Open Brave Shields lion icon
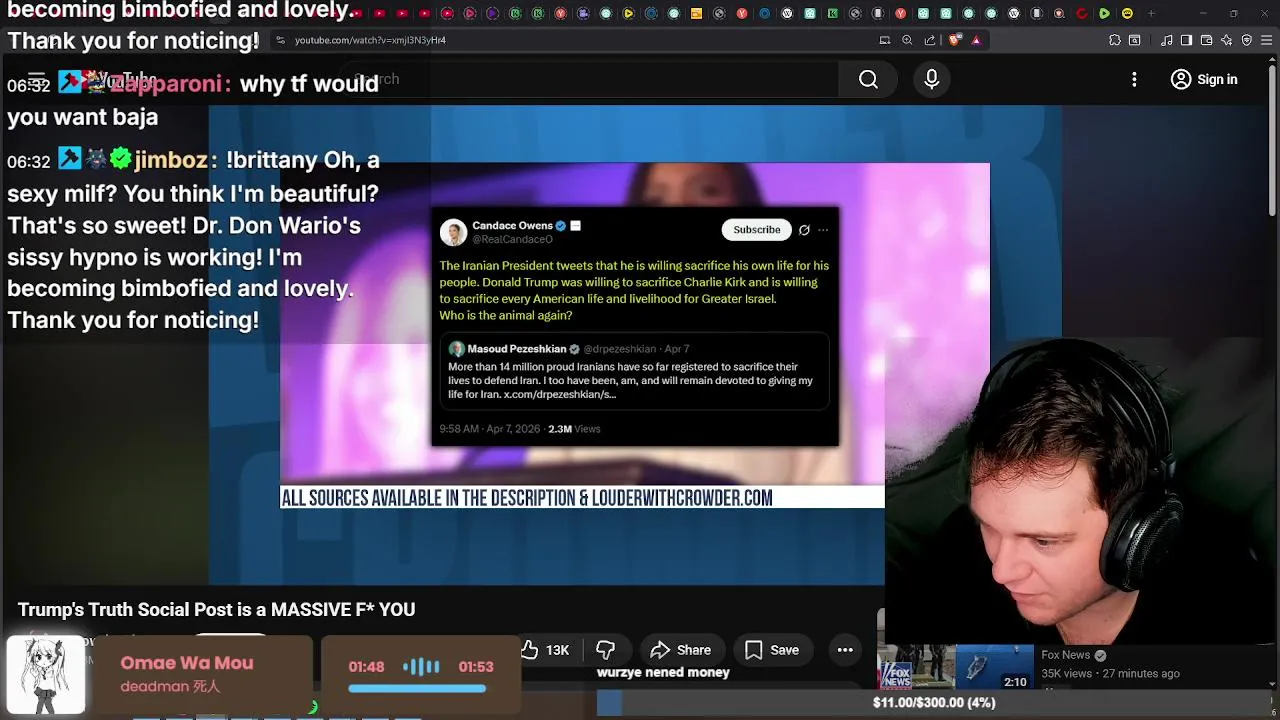Viewport: 1280px width, 720px height. [954, 40]
